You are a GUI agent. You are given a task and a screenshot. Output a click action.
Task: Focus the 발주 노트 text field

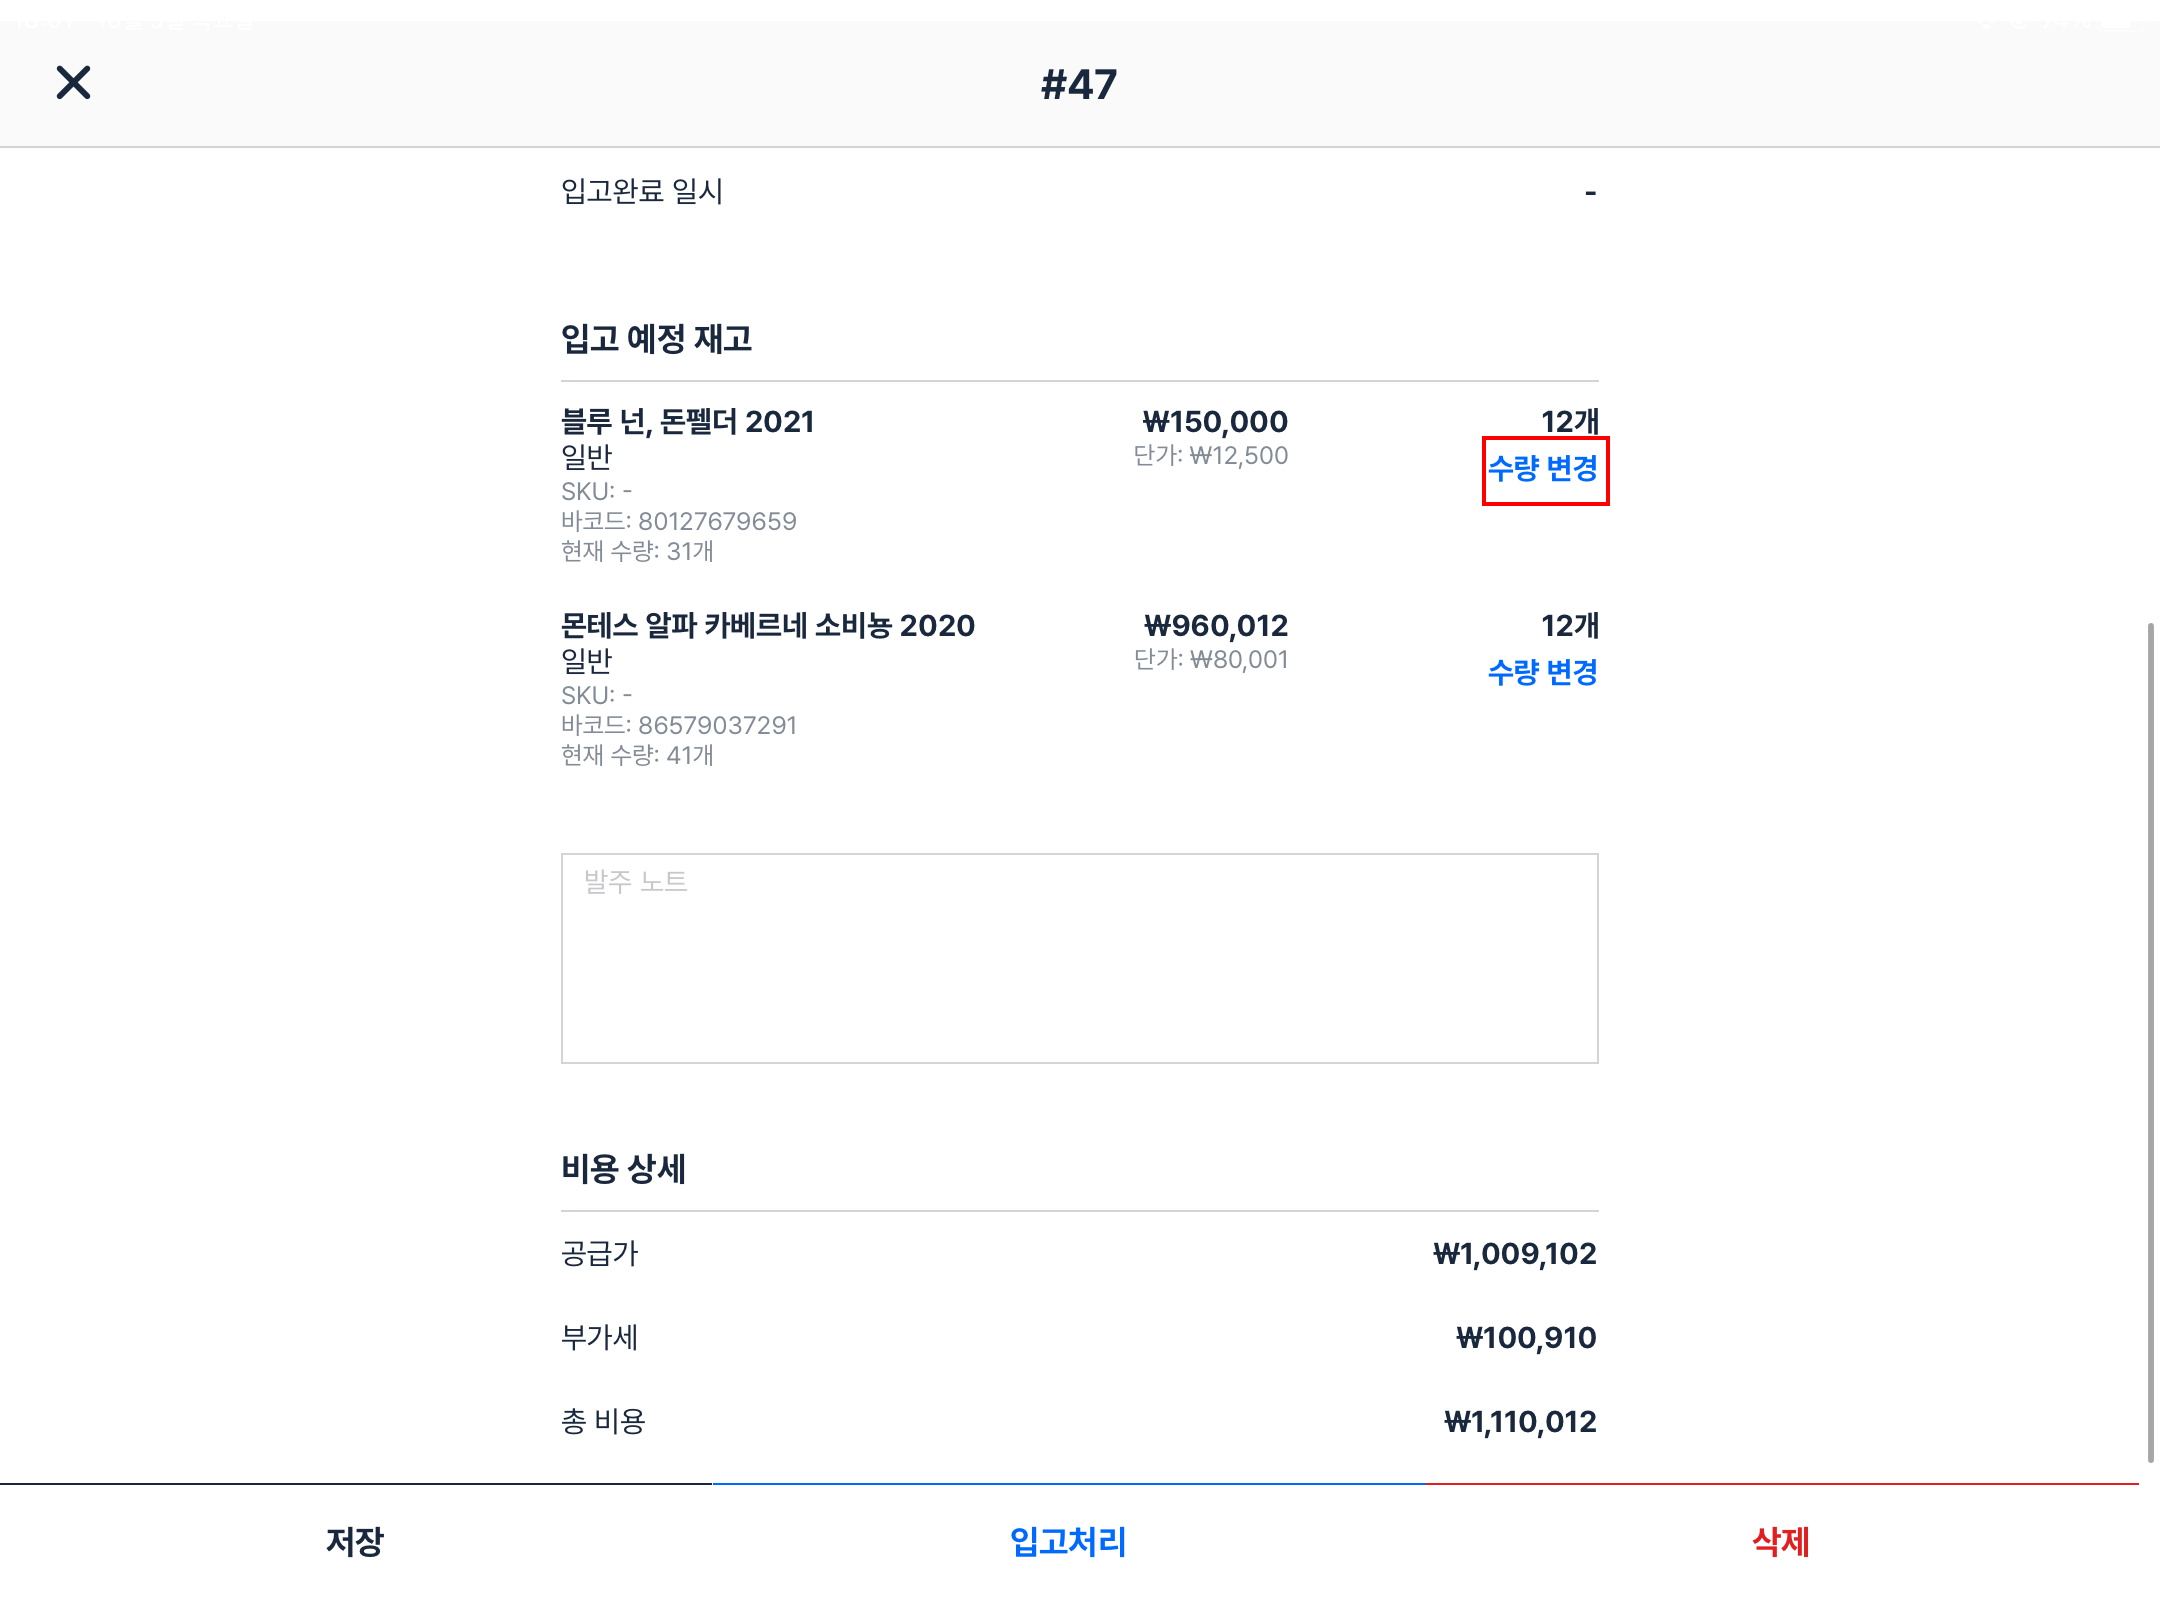(x=1079, y=958)
